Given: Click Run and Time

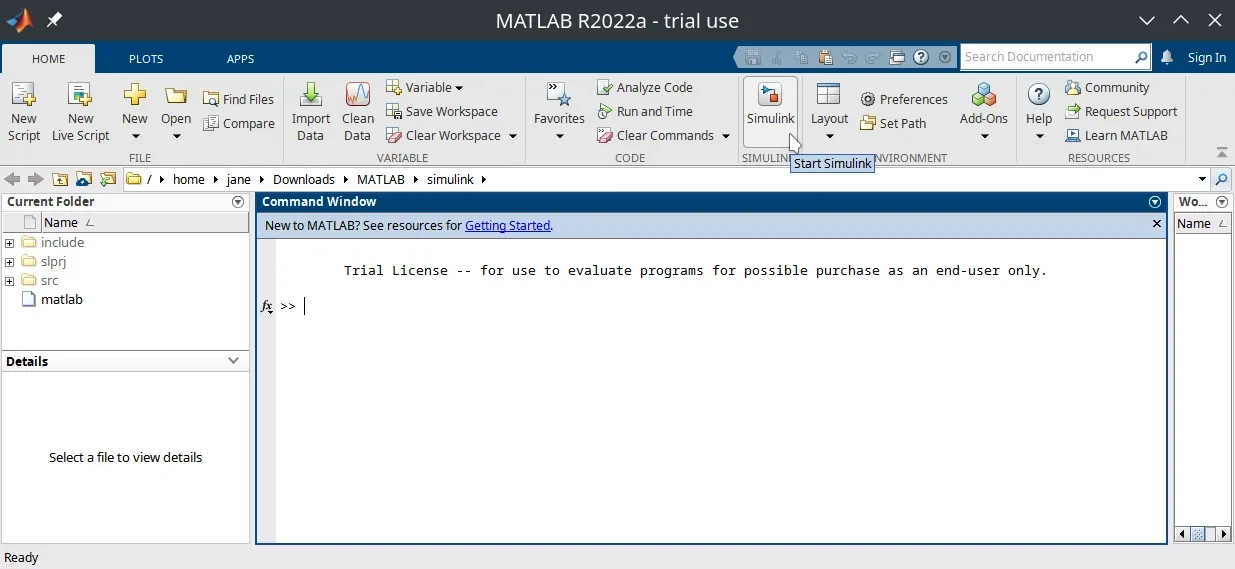Looking at the screenshot, I should tap(645, 111).
